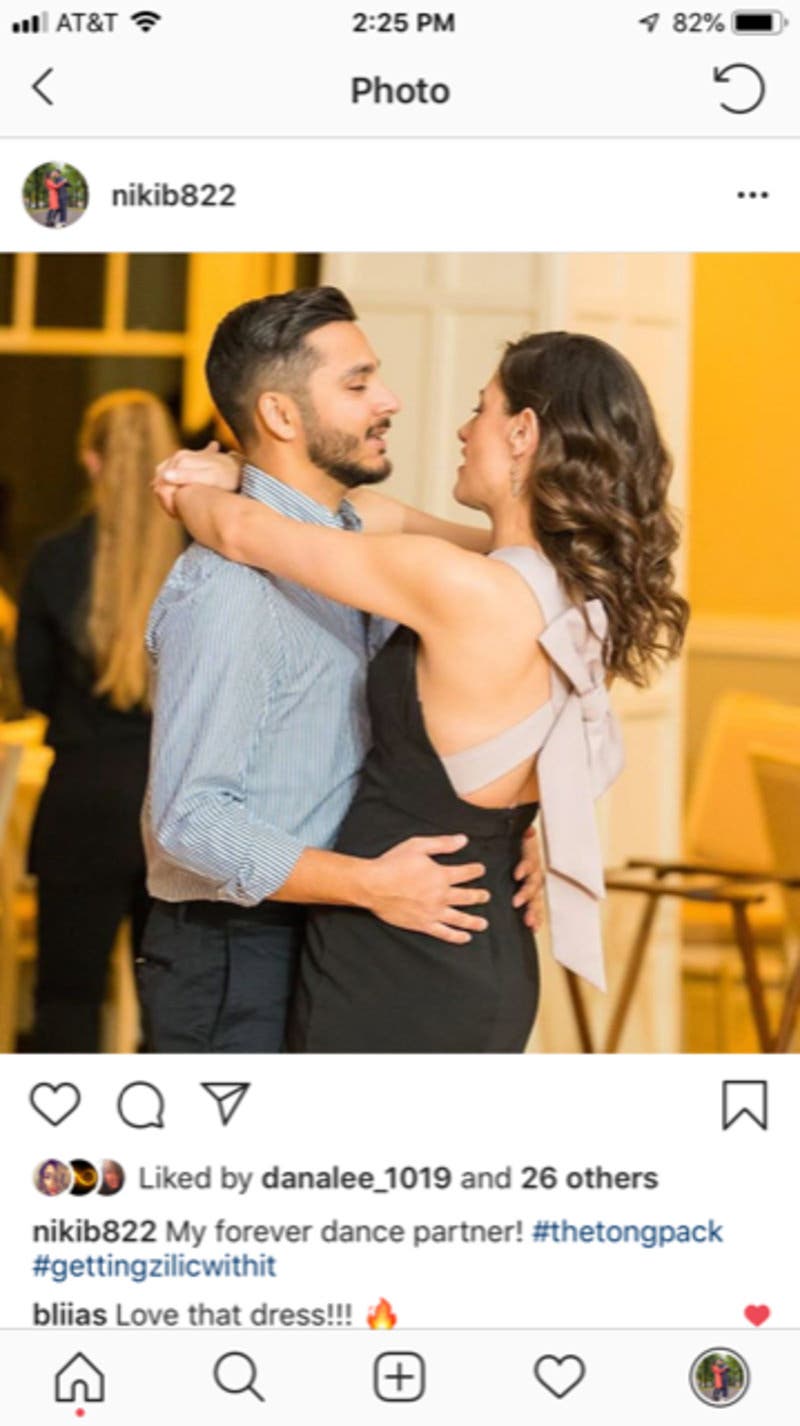
Task: Save post with bookmark icon
Action: click(745, 1105)
